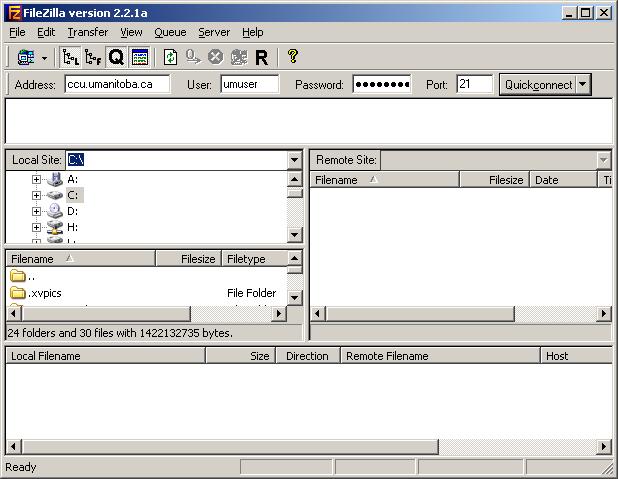The width and height of the screenshot is (618, 479).
Task: Expand the A: drive tree node
Action: tap(36, 180)
